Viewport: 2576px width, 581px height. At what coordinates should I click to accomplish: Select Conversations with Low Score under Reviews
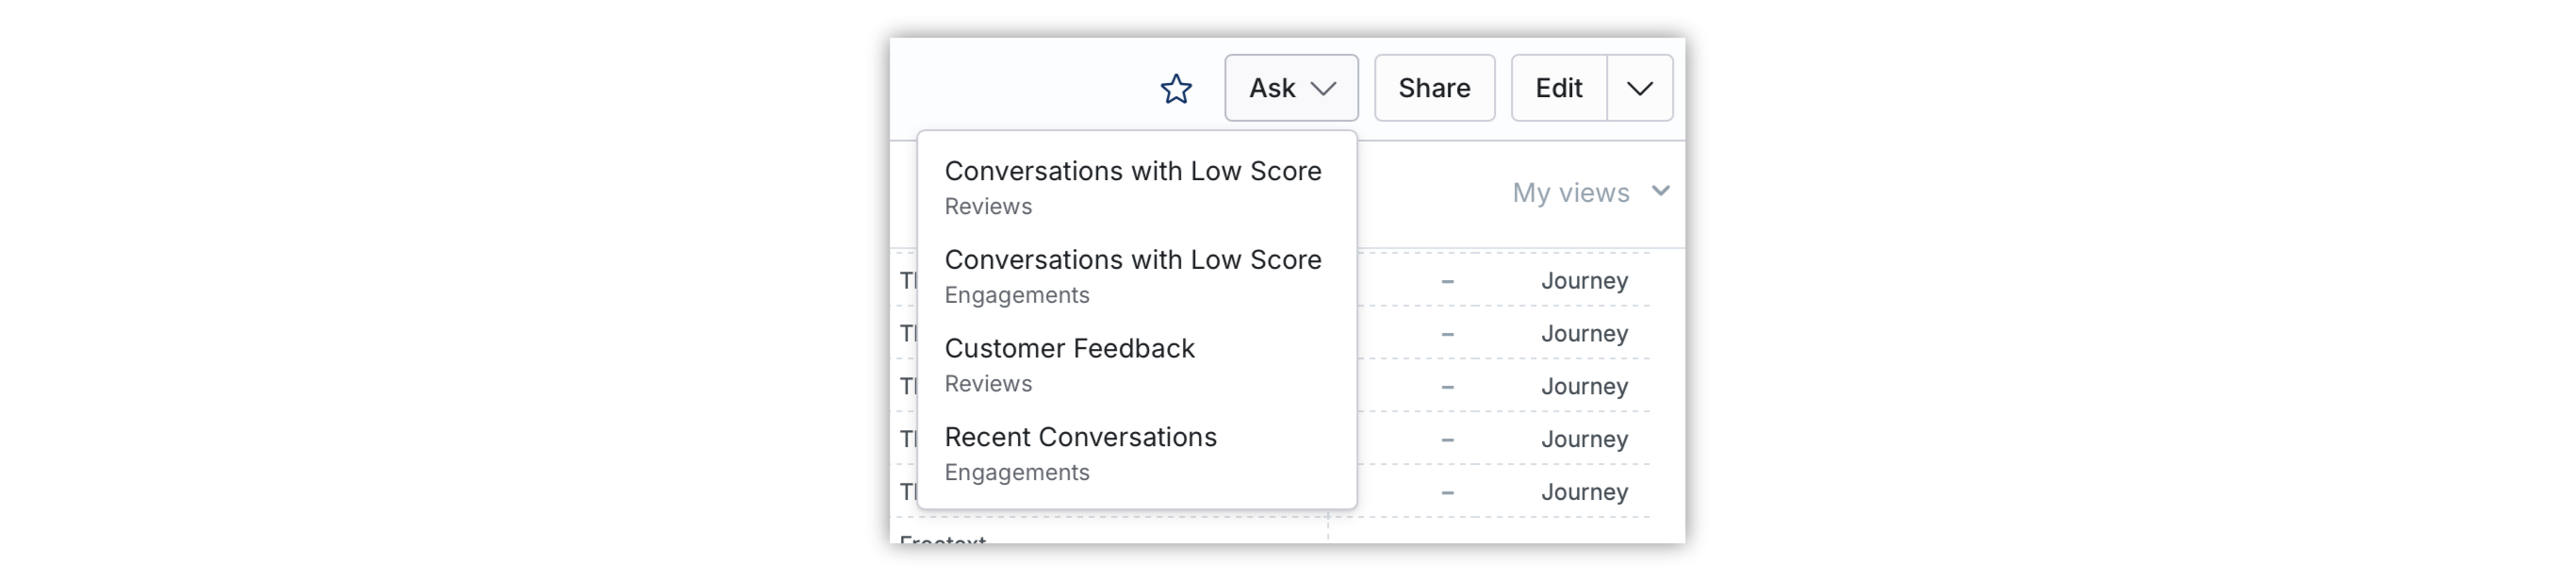click(1136, 187)
